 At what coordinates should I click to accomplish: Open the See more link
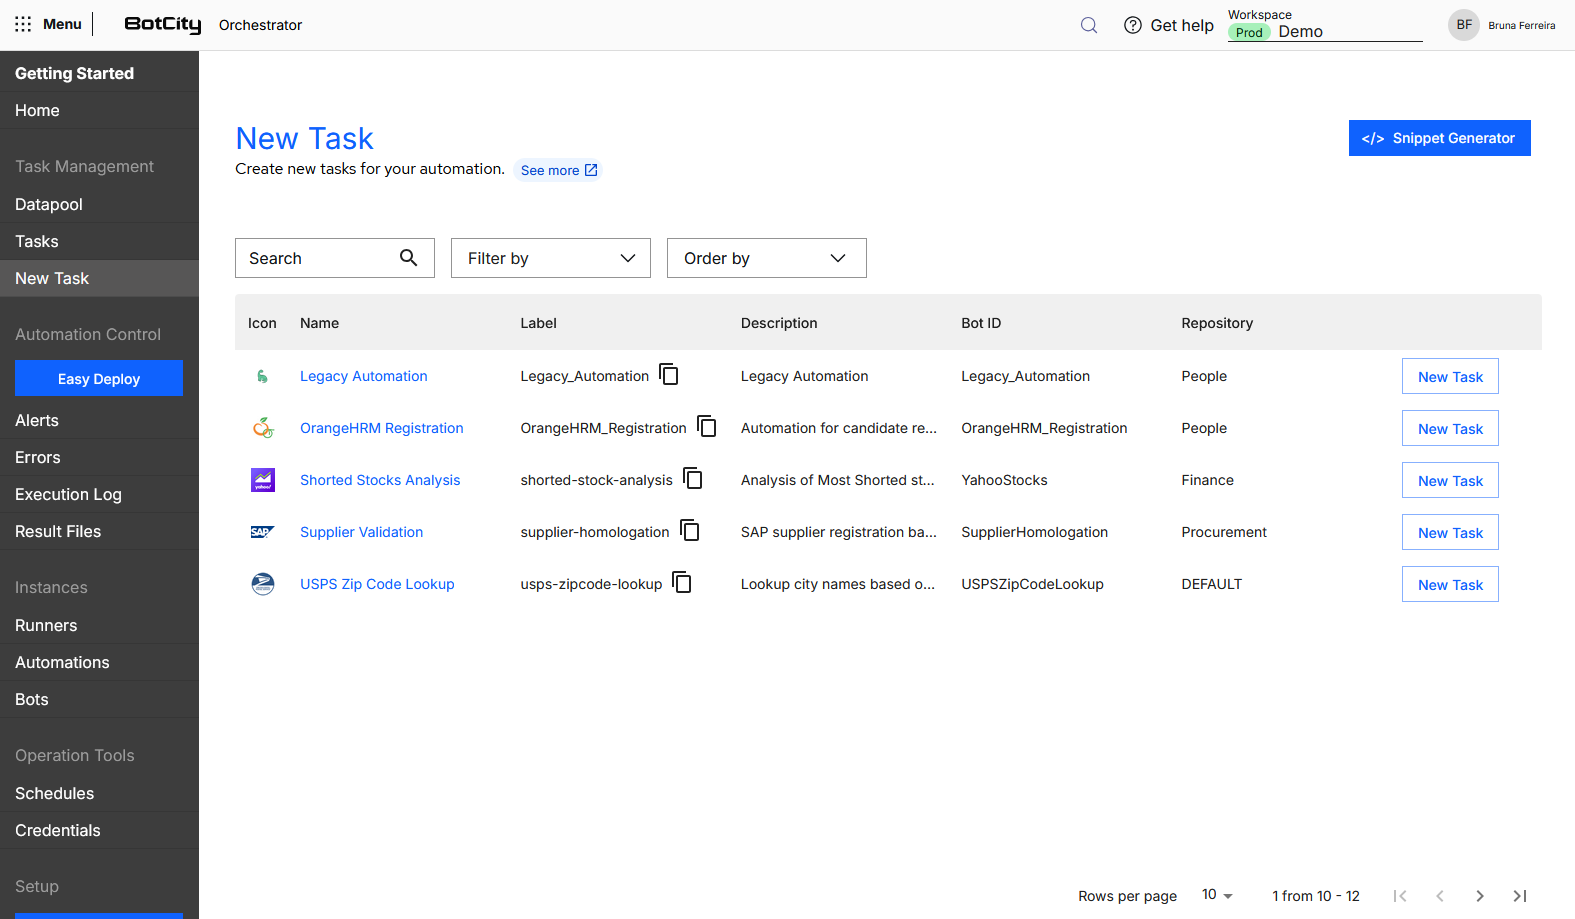tap(559, 170)
